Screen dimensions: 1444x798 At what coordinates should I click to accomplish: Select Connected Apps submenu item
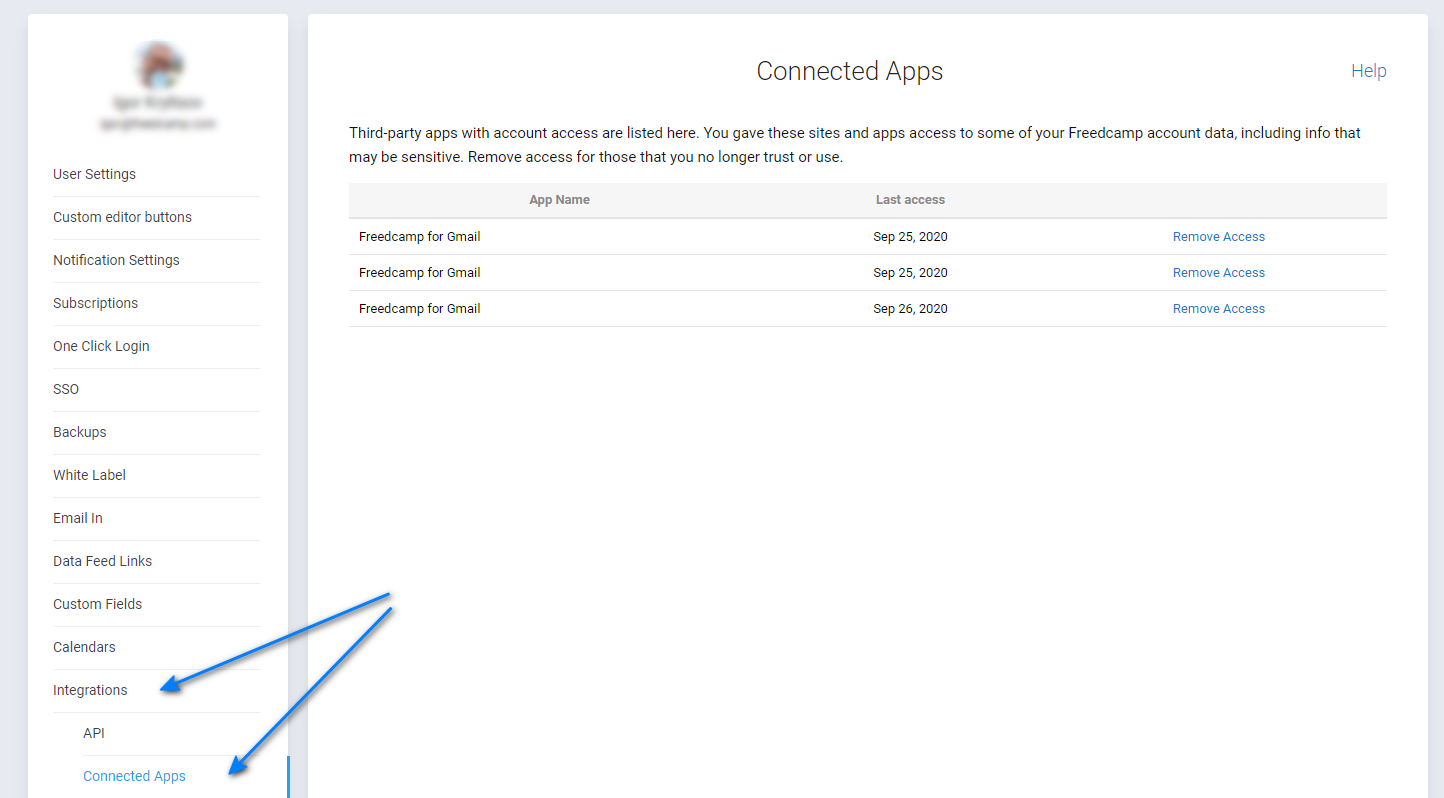pyautogui.click(x=134, y=776)
